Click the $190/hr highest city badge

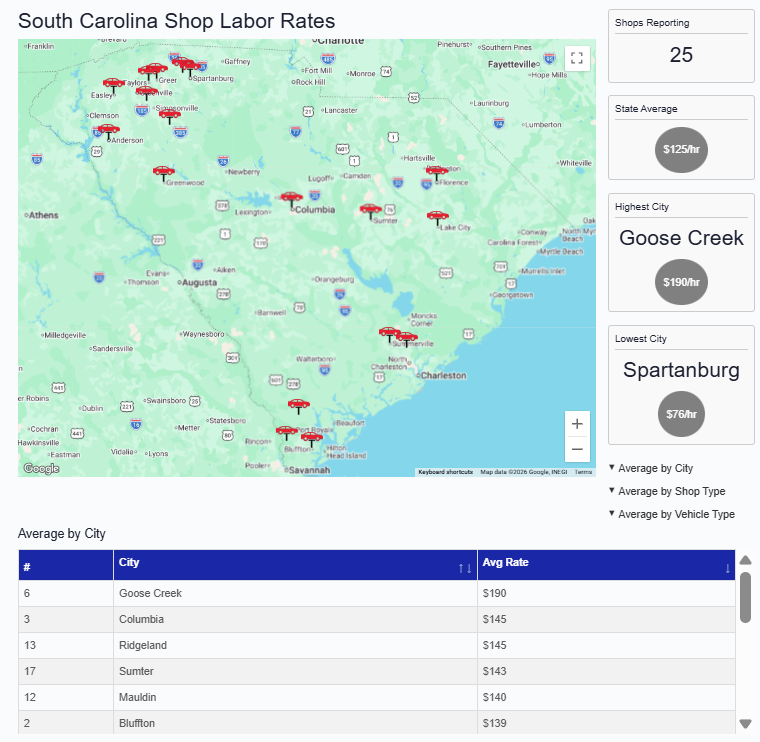(681, 282)
